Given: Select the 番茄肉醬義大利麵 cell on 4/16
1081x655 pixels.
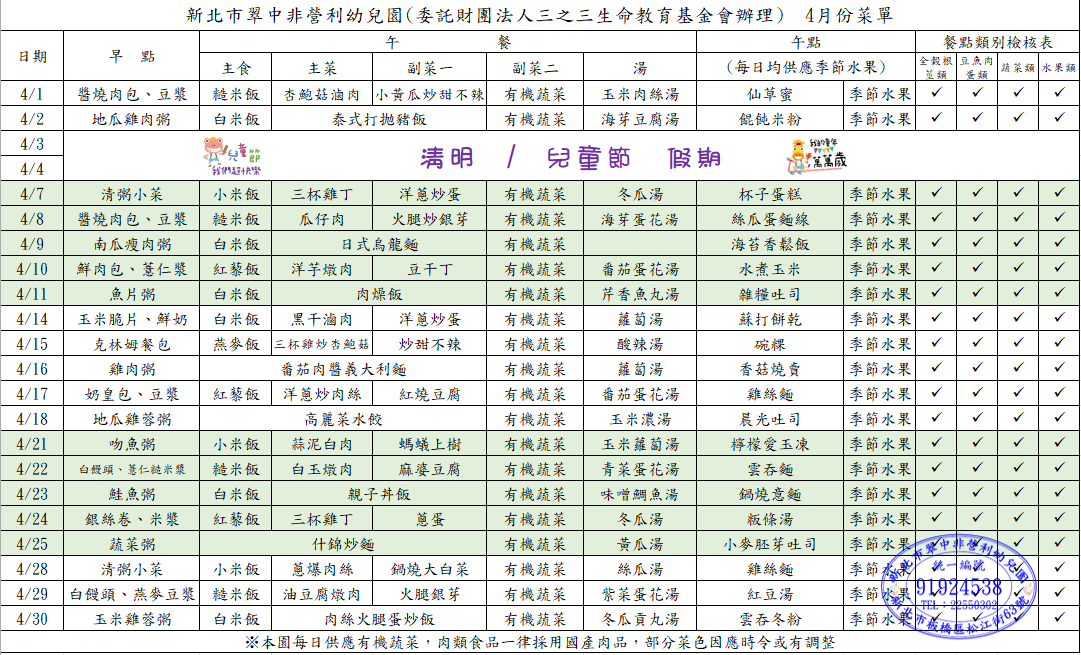Looking at the screenshot, I should click(x=343, y=369).
